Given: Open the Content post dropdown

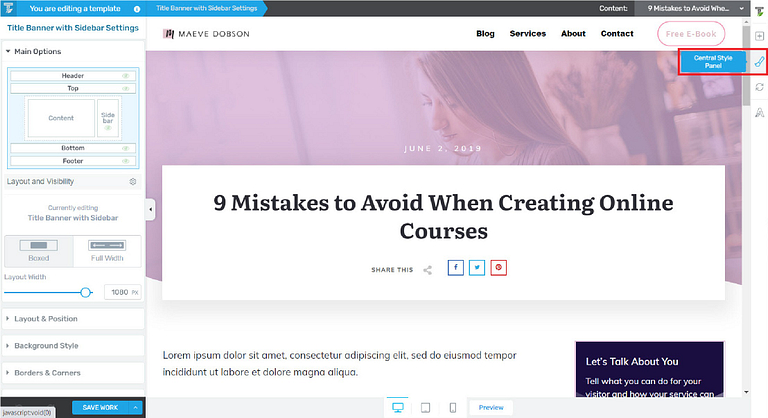Looking at the screenshot, I should pyautogui.click(x=693, y=8).
